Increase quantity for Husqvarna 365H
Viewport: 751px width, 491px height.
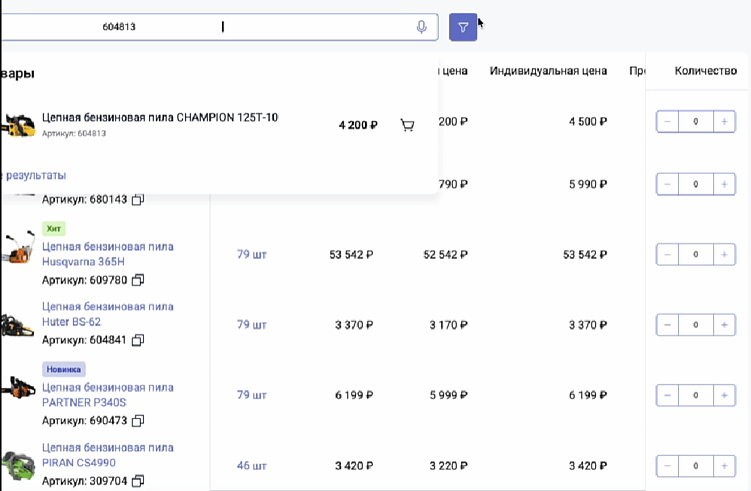724,255
